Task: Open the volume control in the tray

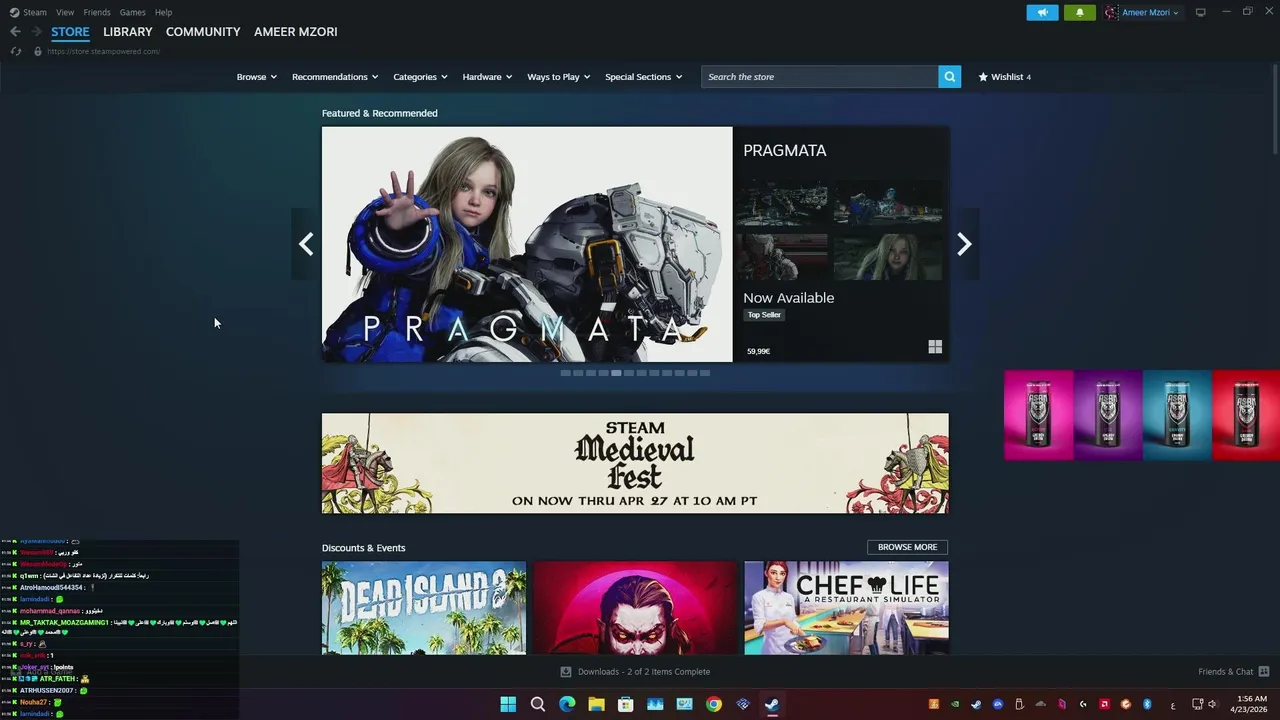Action: tap(1212, 704)
